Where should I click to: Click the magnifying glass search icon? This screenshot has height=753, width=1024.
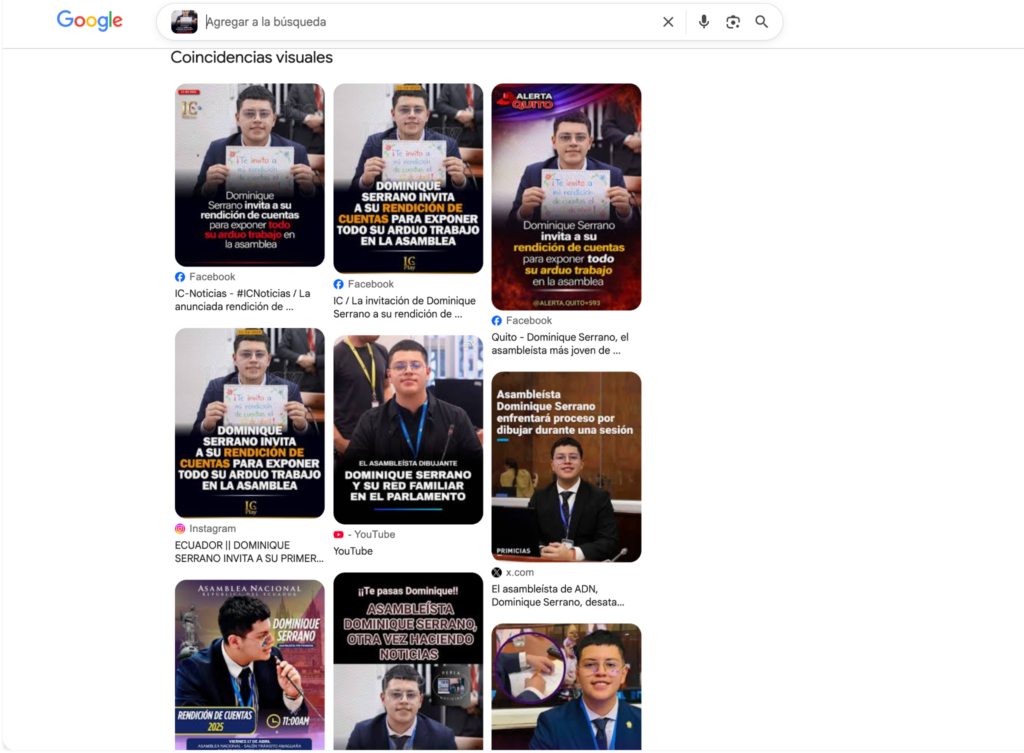[x=762, y=22]
